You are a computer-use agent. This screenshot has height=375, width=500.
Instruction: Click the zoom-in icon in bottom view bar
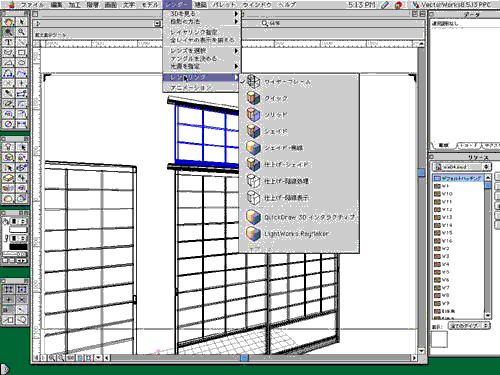click(52, 358)
